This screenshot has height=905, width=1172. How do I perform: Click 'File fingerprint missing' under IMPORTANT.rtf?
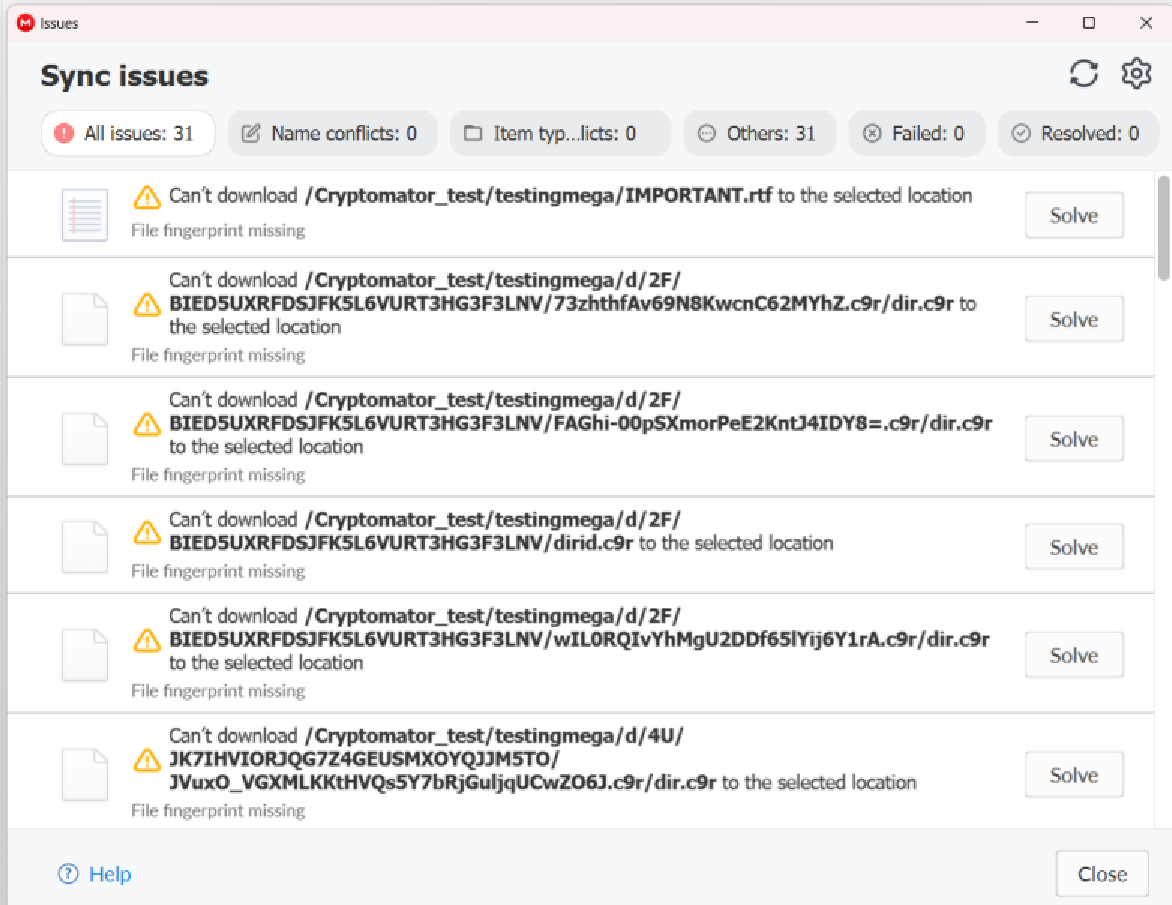pos(218,230)
